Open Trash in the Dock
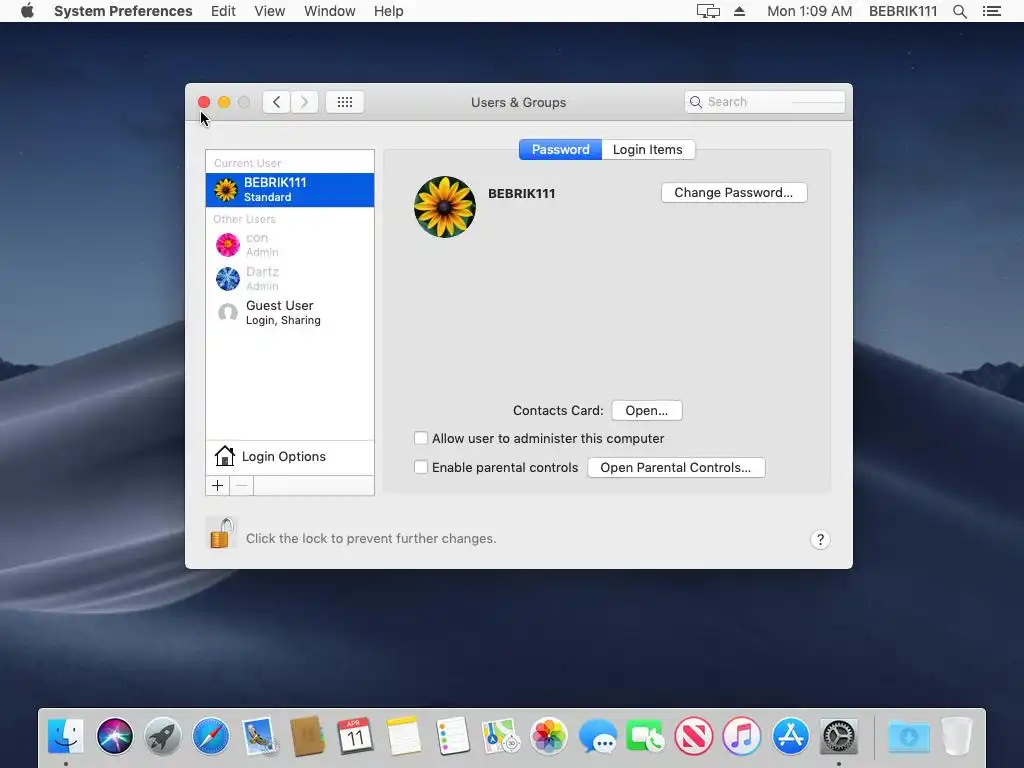 click(957, 736)
